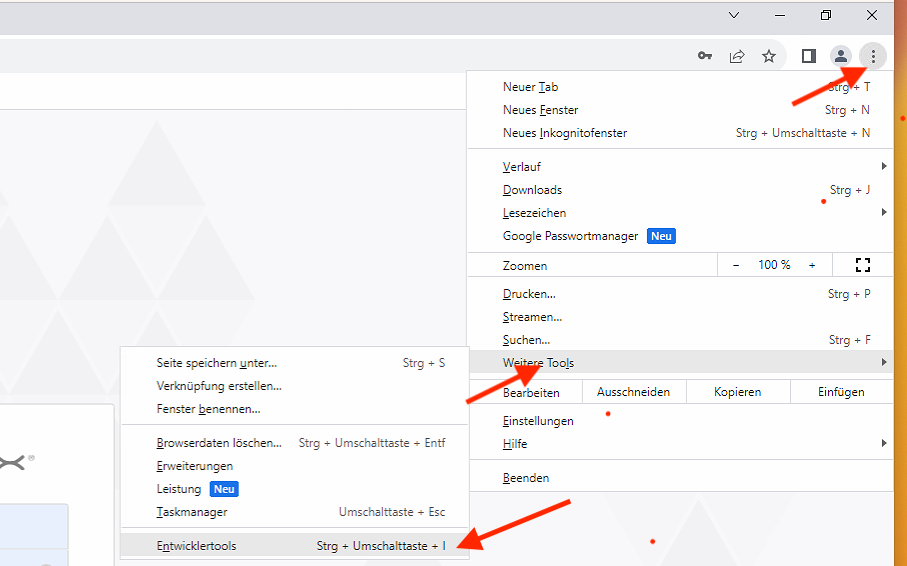Select Browserdaten löschen entry

(219, 443)
